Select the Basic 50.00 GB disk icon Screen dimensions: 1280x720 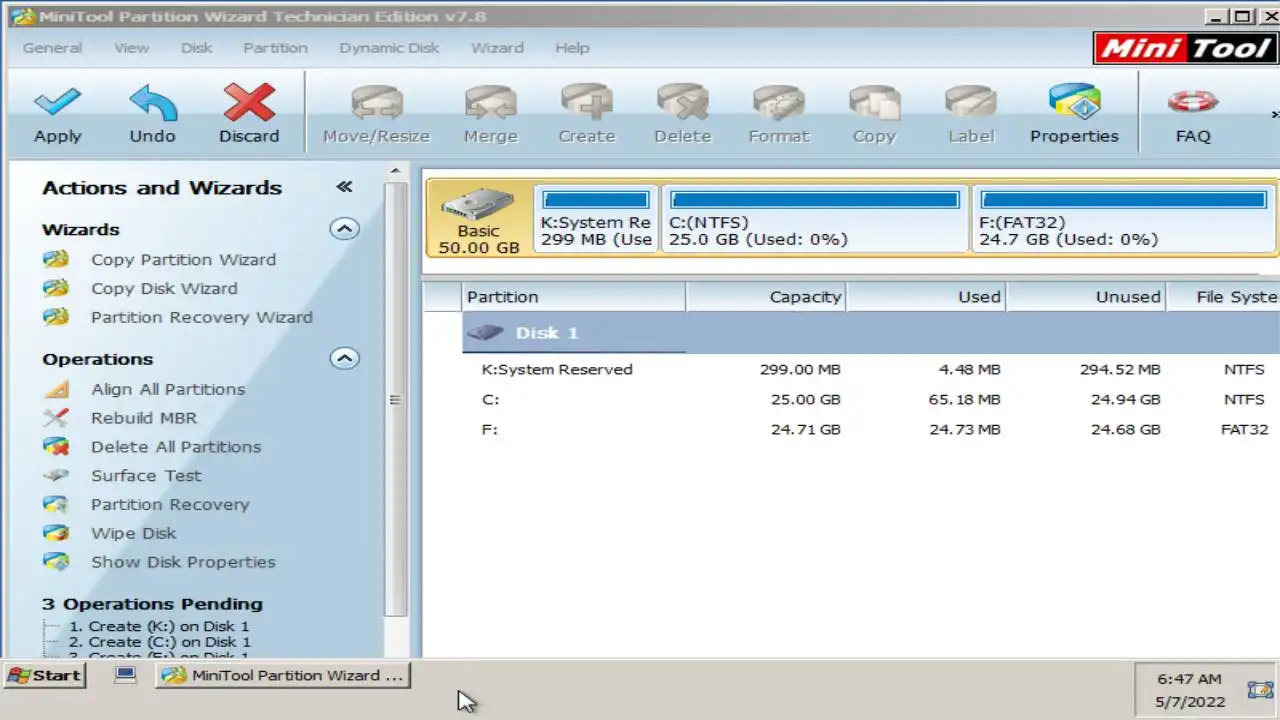[x=478, y=205]
